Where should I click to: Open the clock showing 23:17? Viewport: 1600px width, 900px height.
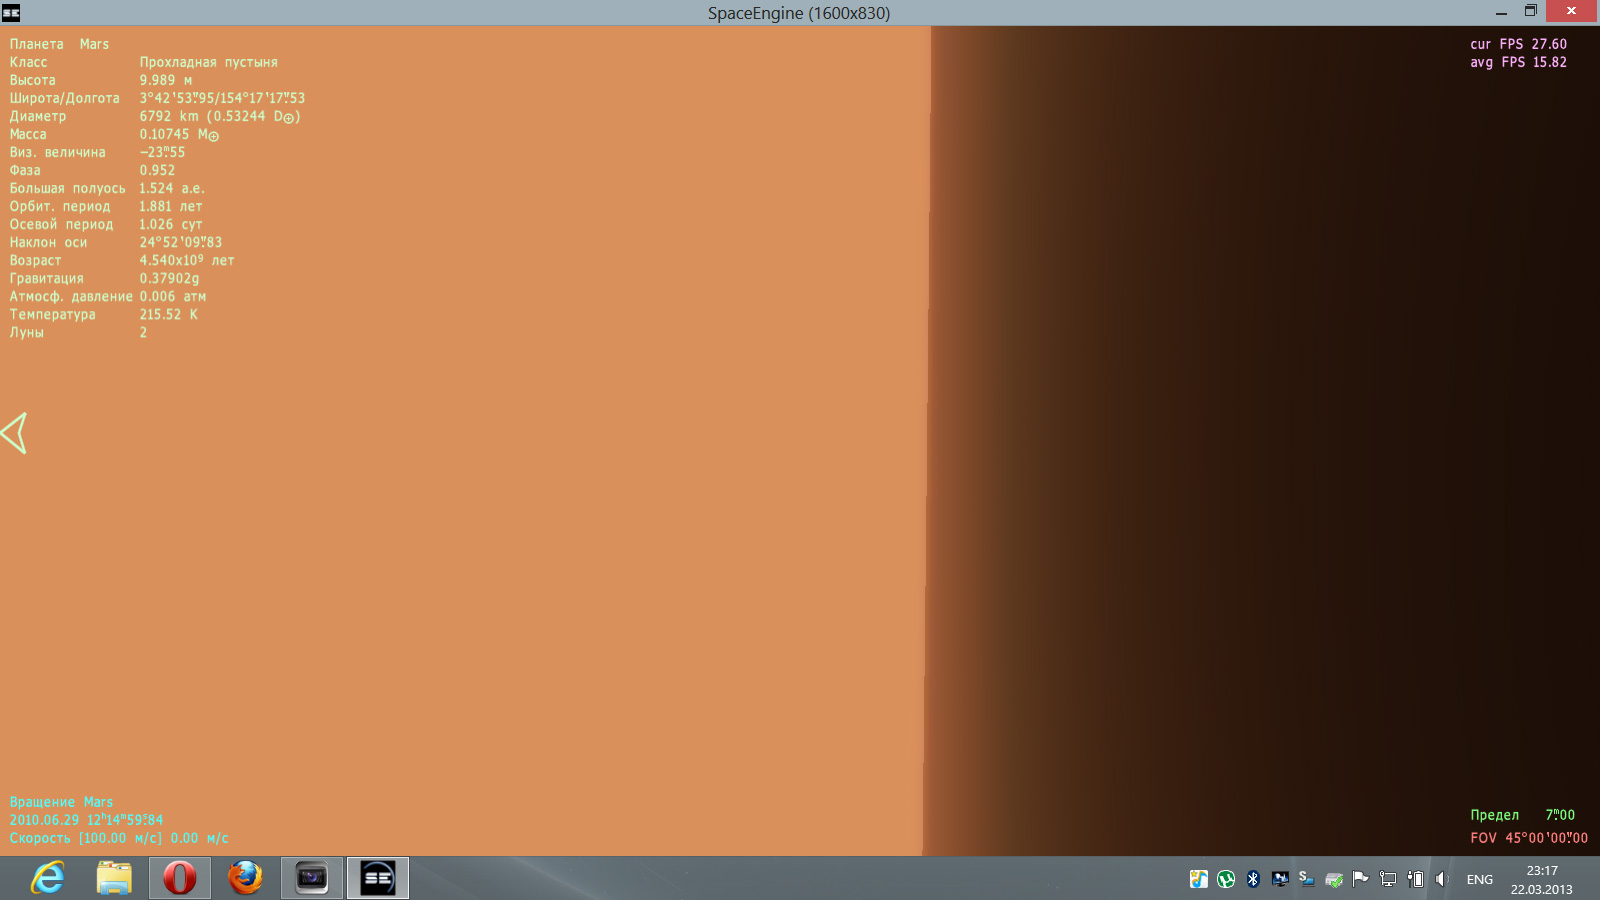(x=1541, y=871)
